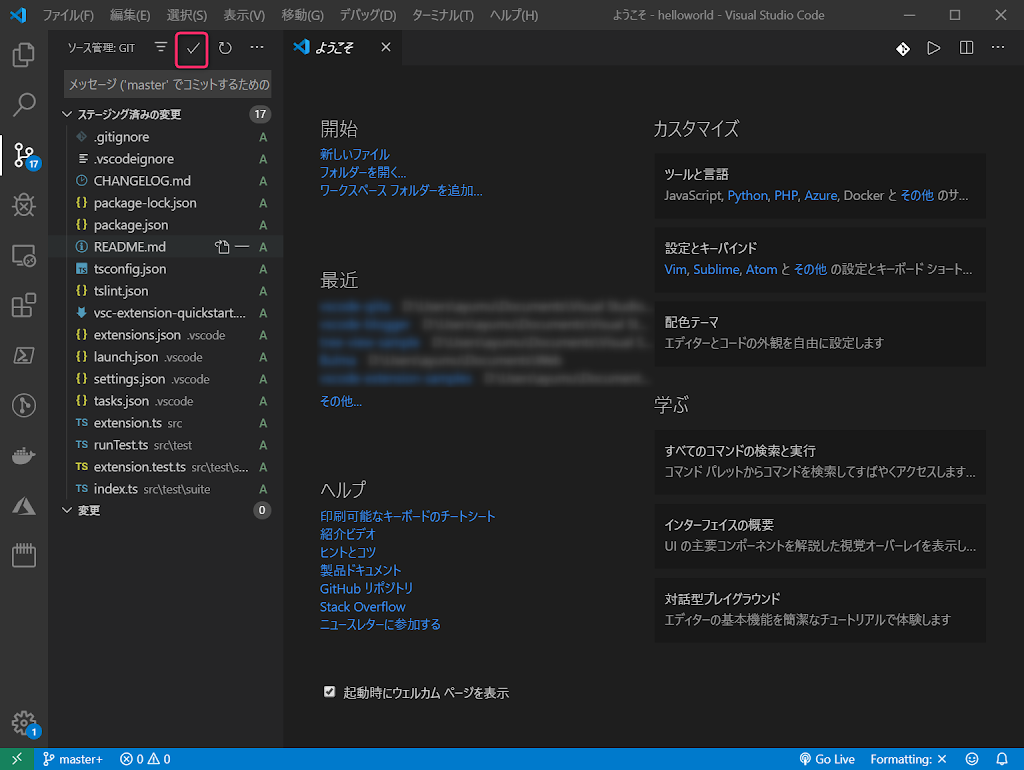Open the デバッグ(D) menu

coord(368,15)
